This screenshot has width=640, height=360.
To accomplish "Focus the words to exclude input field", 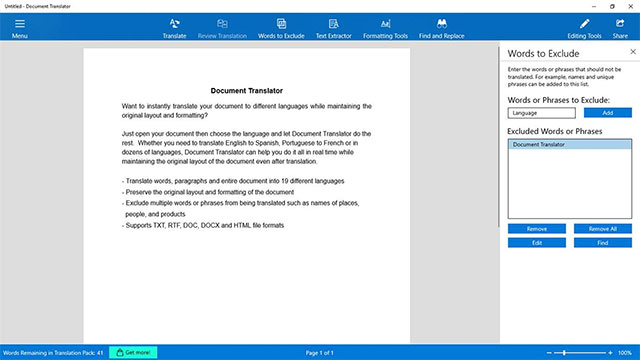I will pyautogui.click(x=542, y=113).
